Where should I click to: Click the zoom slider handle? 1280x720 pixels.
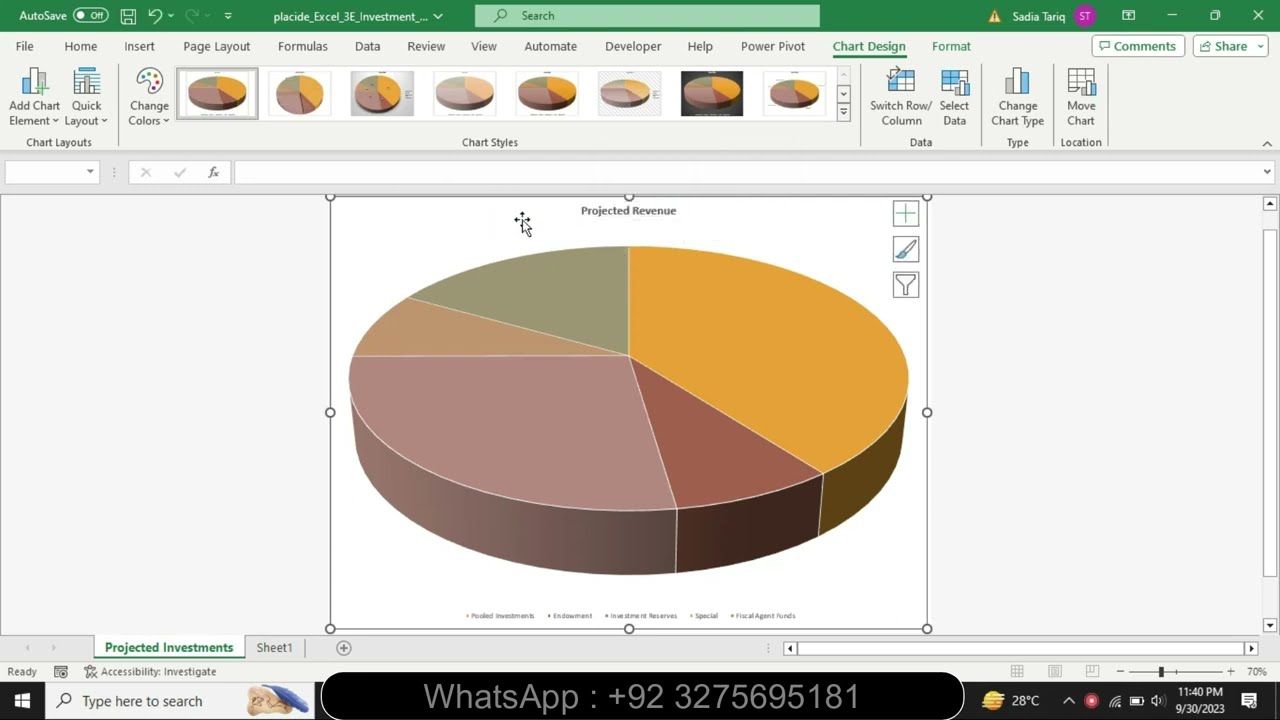(1161, 672)
